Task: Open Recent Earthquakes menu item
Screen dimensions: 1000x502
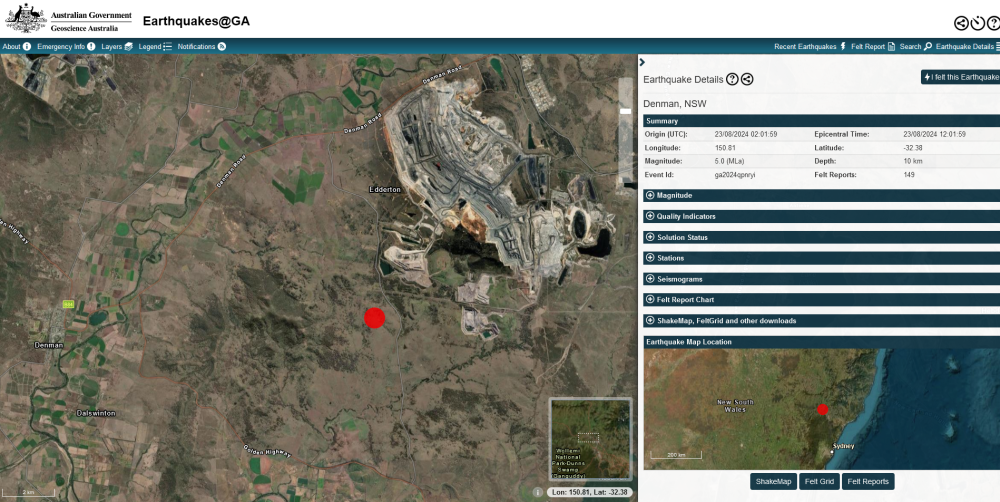Action: coord(810,46)
